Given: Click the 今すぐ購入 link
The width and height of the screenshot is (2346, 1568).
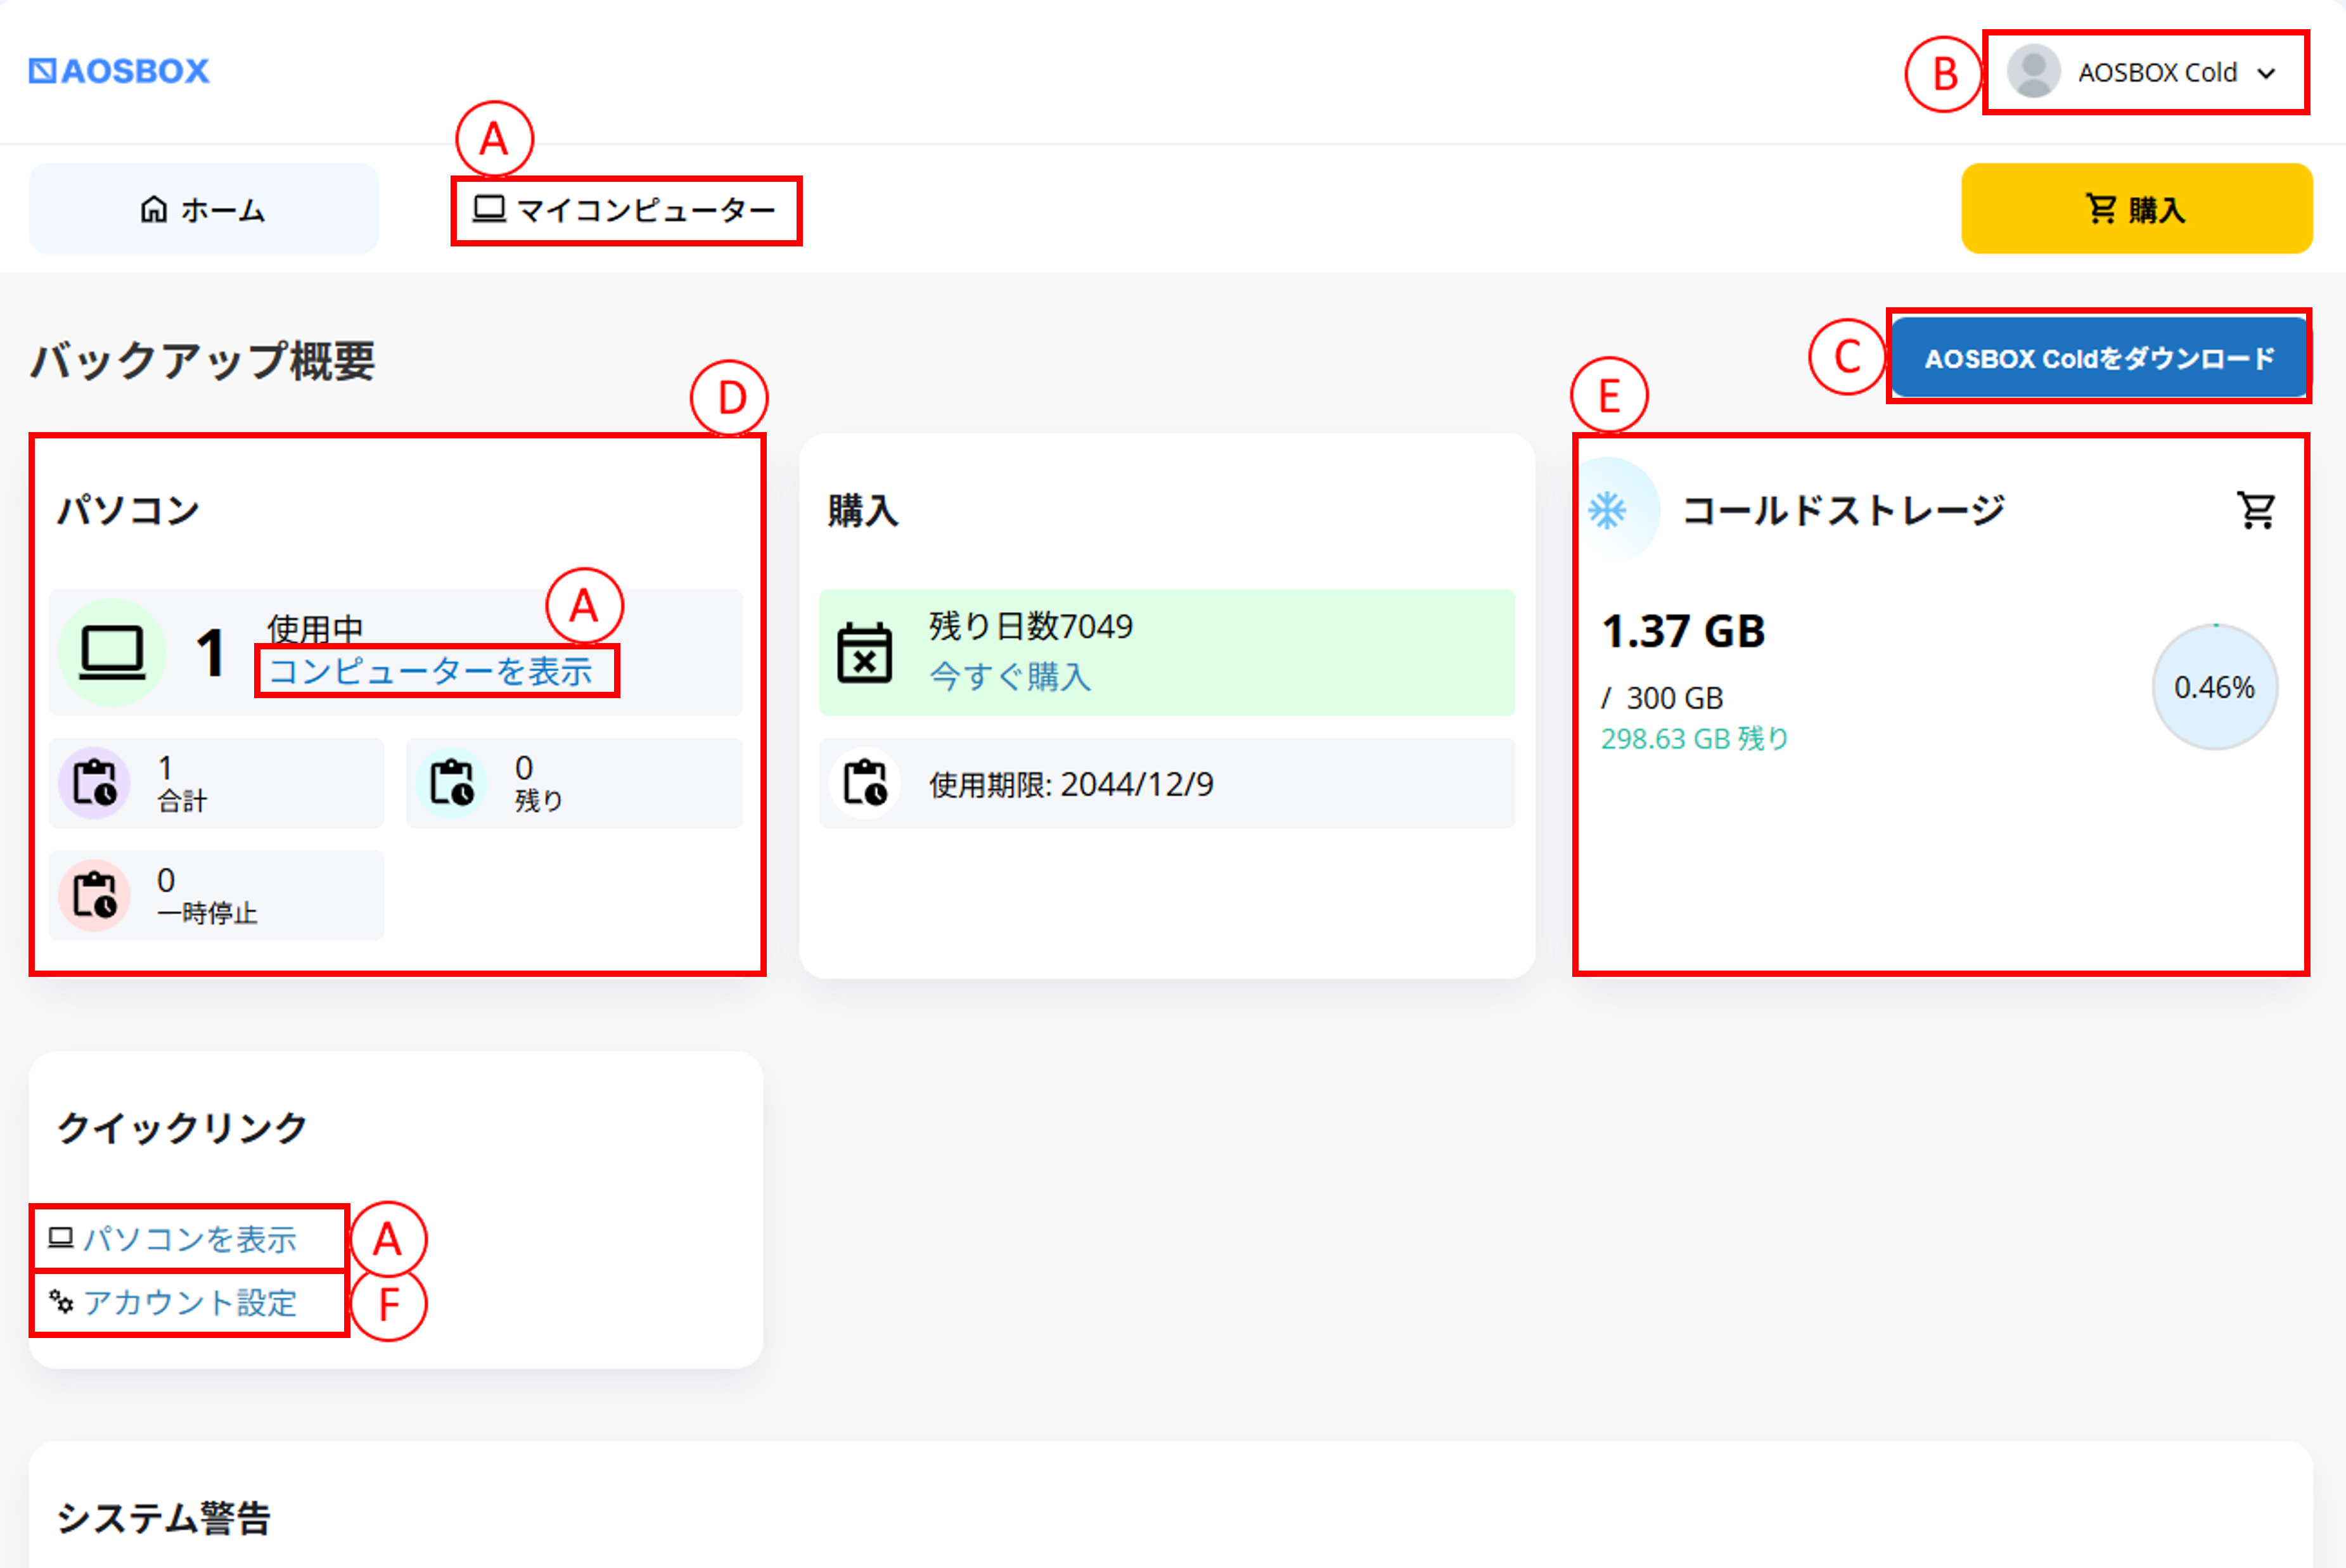Looking at the screenshot, I should [1010, 677].
